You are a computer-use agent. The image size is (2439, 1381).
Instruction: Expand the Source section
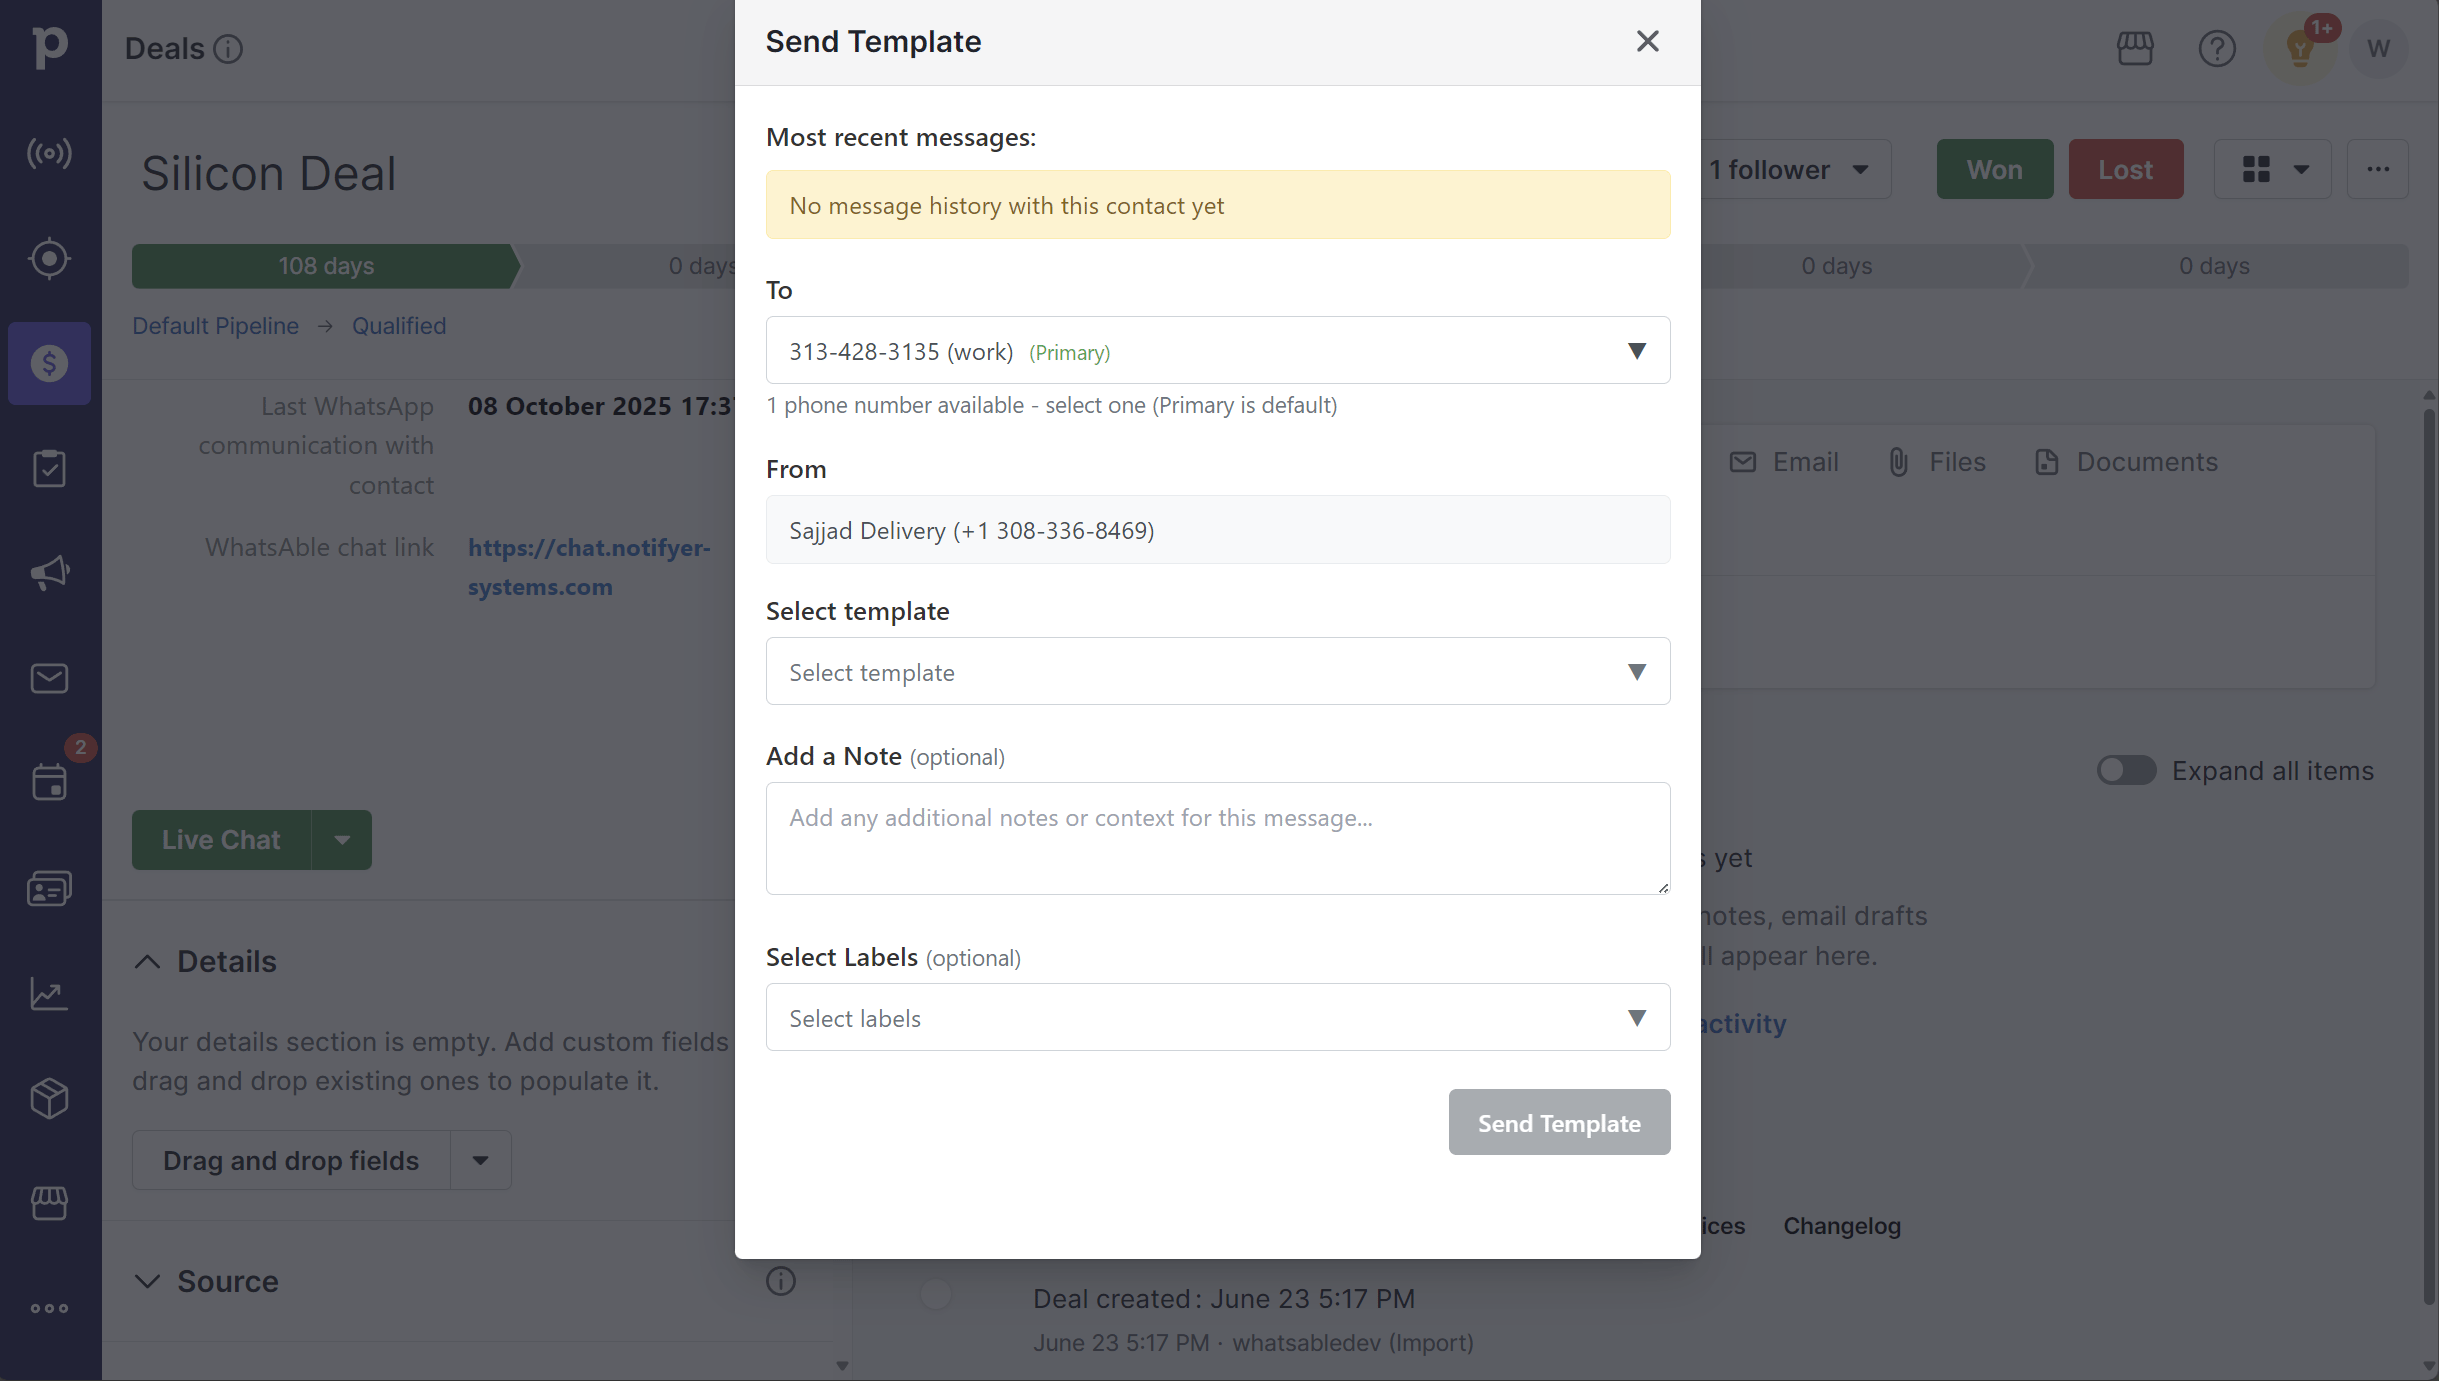tap(147, 1281)
